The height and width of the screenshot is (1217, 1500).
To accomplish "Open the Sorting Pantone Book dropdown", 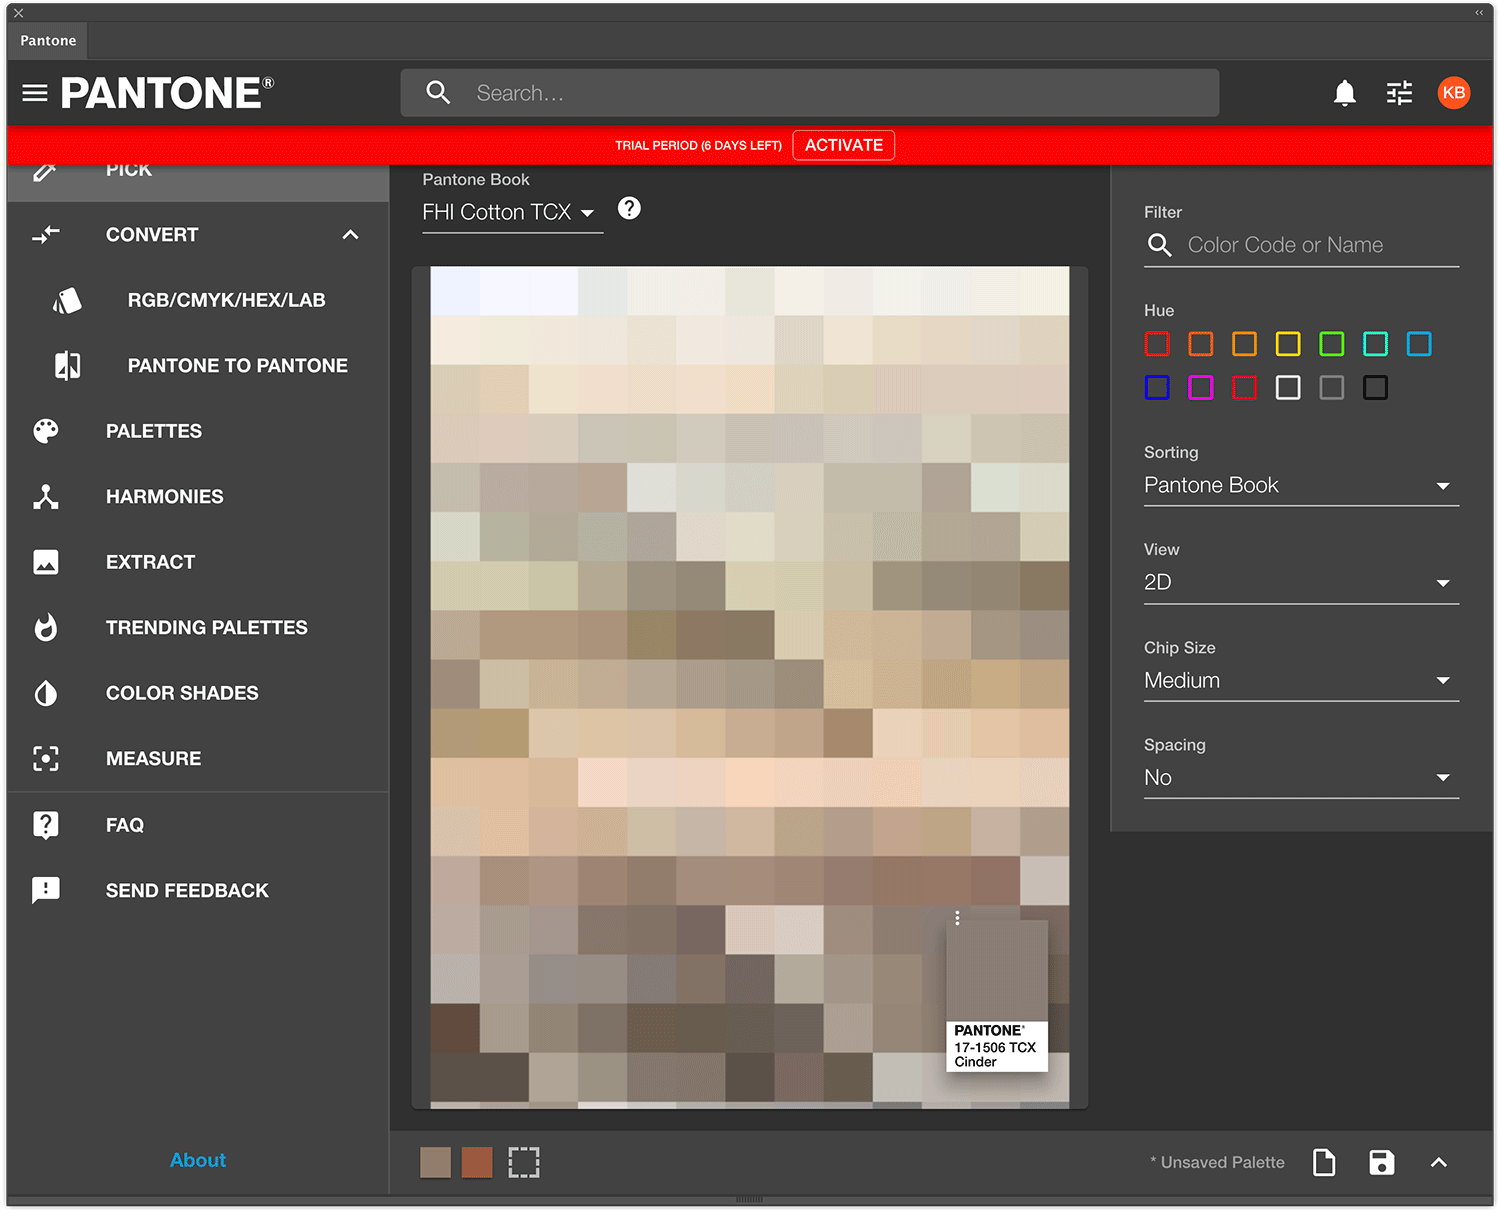I will tap(1301, 485).
